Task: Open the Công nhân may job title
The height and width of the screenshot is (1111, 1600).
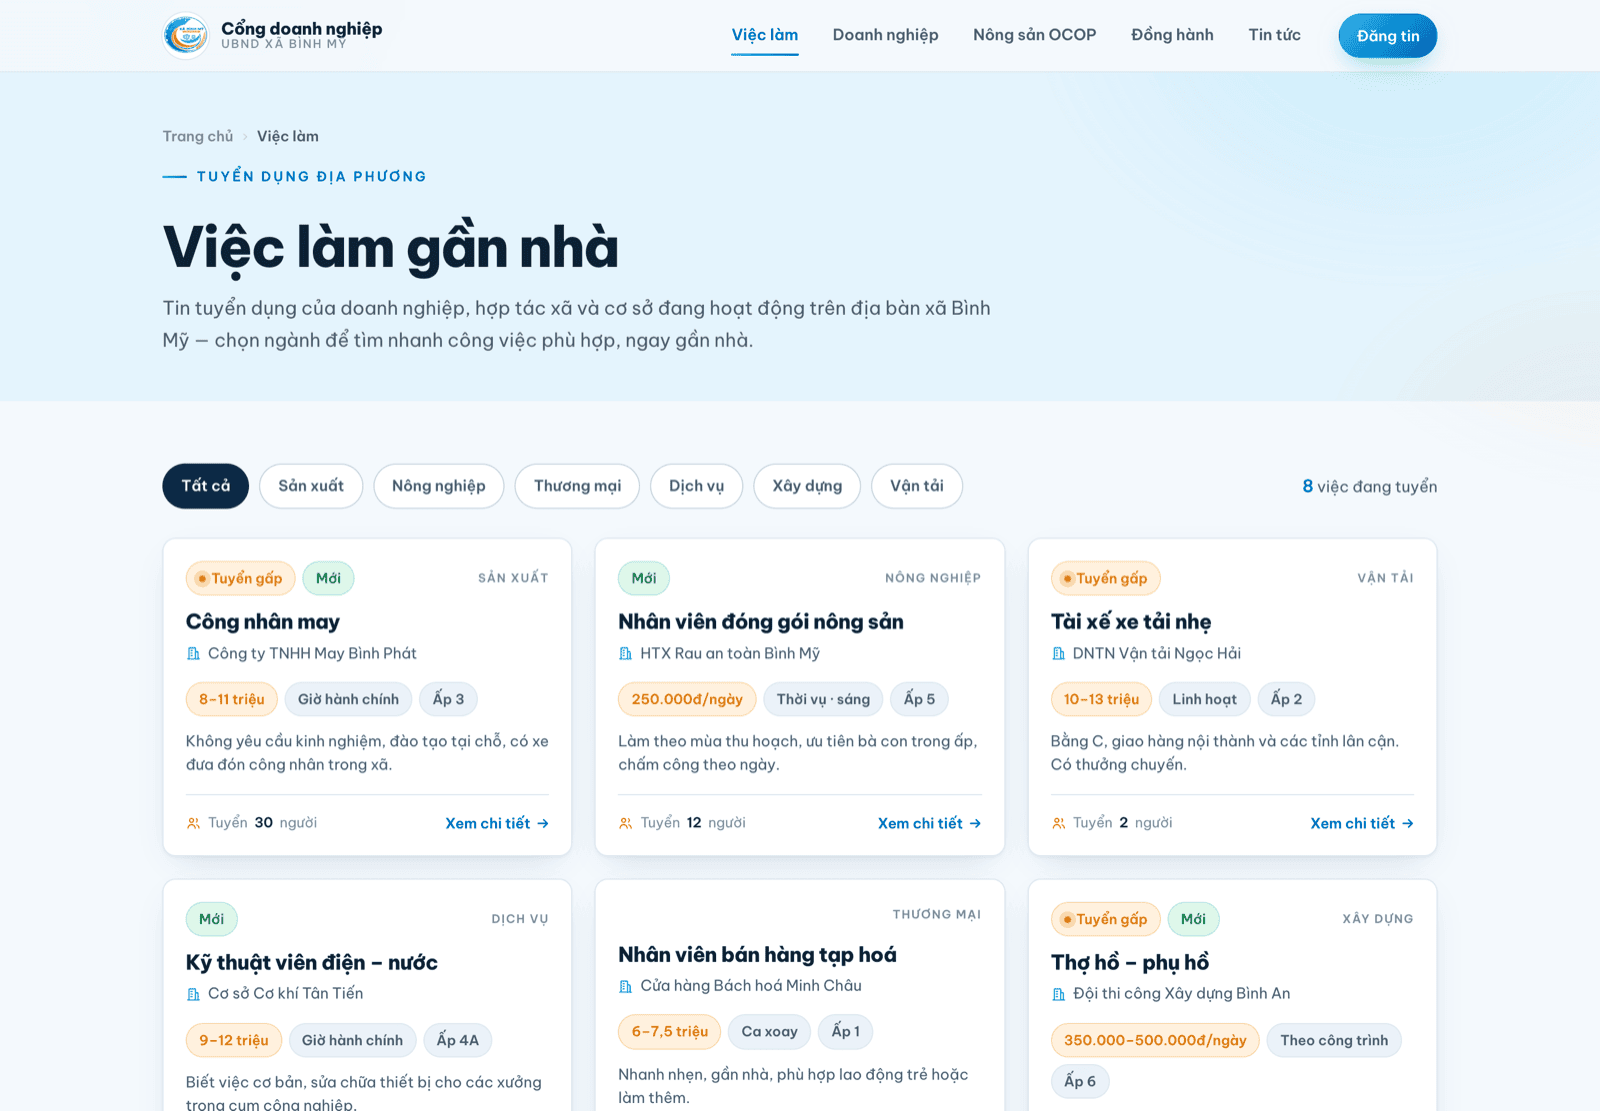Action: pyautogui.click(x=263, y=622)
